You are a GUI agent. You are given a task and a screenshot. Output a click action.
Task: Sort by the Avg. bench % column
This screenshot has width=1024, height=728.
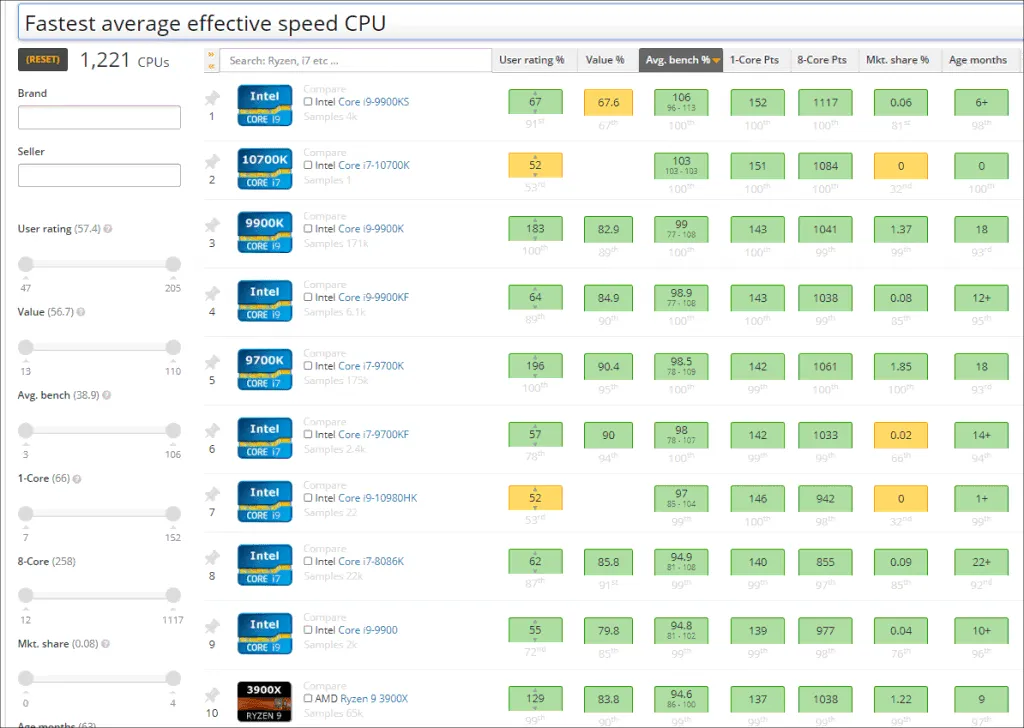683,60
